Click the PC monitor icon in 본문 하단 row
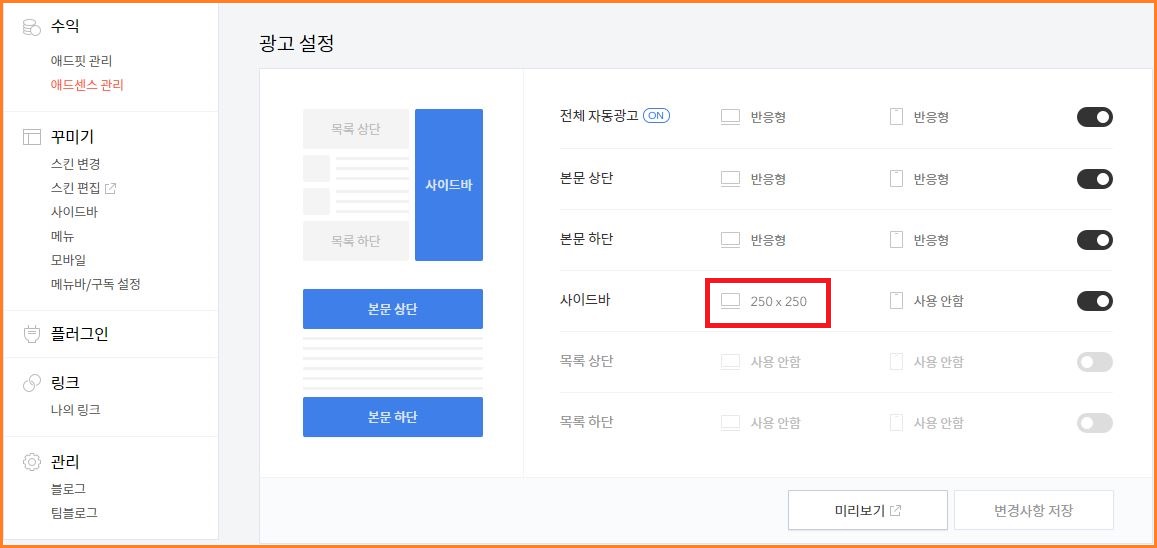 click(x=730, y=240)
